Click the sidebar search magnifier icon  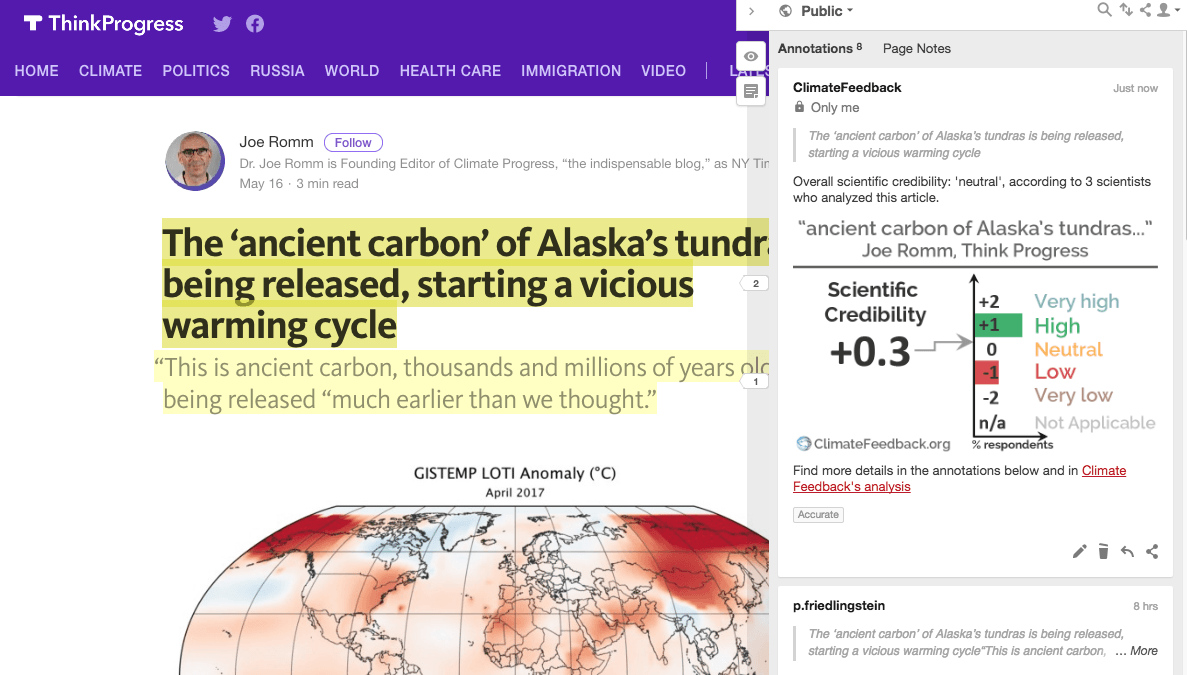pyautogui.click(x=1104, y=10)
